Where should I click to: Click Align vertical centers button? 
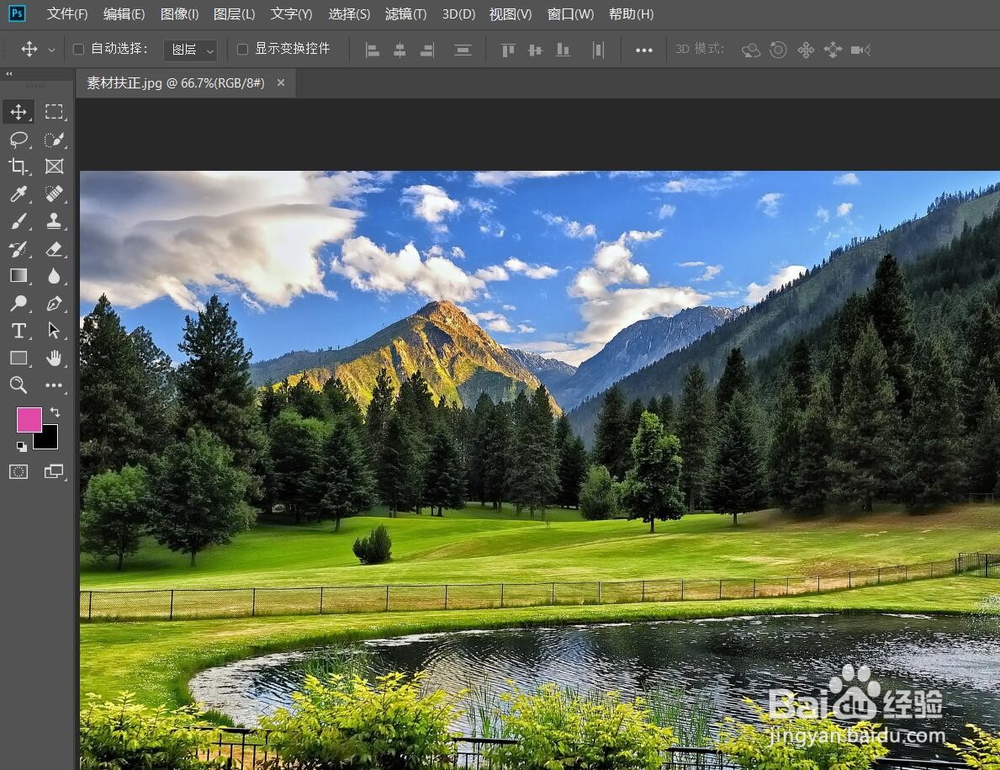(535, 50)
